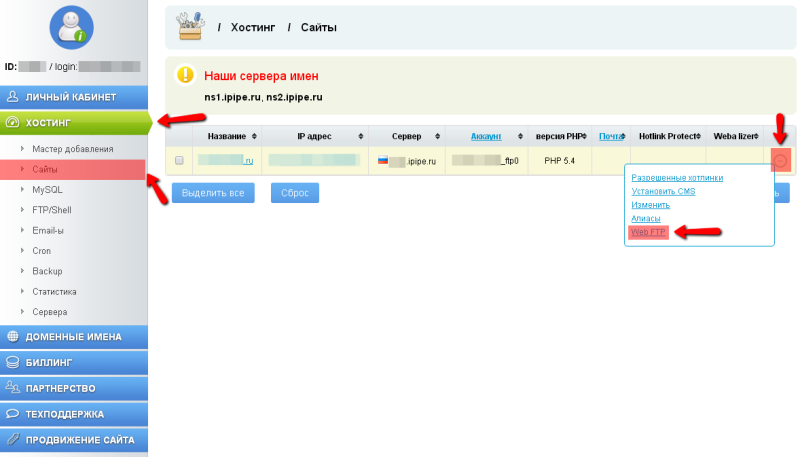Open the red actions icon in site row
Viewport: 800px width, 457px height.
pos(781,160)
